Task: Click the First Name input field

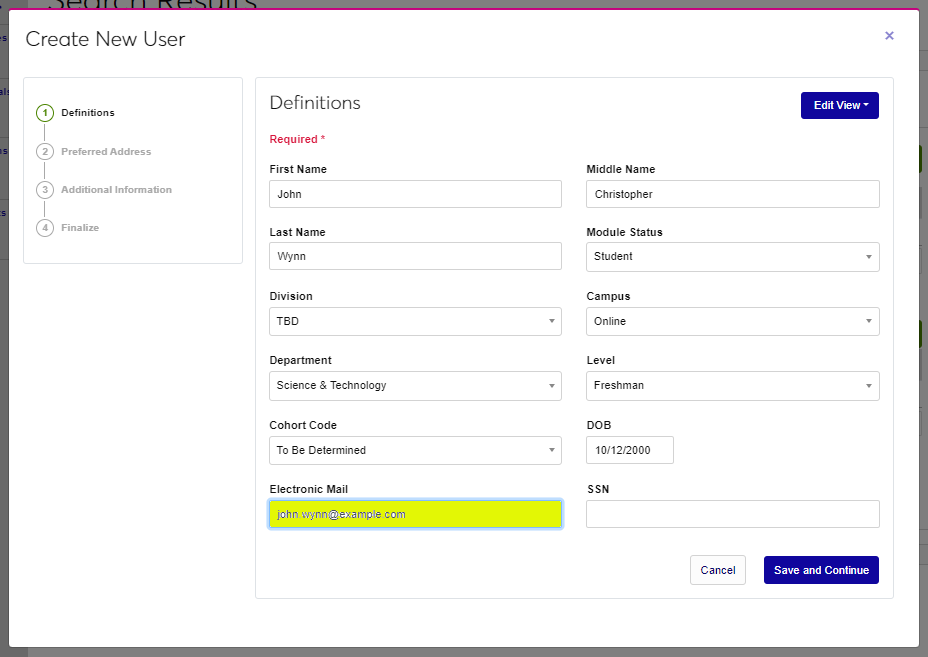Action: click(x=415, y=194)
